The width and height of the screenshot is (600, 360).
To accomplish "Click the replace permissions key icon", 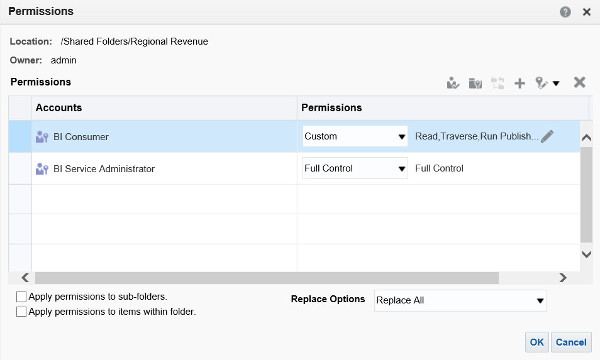I will pyautogui.click(x=541, y=83).
